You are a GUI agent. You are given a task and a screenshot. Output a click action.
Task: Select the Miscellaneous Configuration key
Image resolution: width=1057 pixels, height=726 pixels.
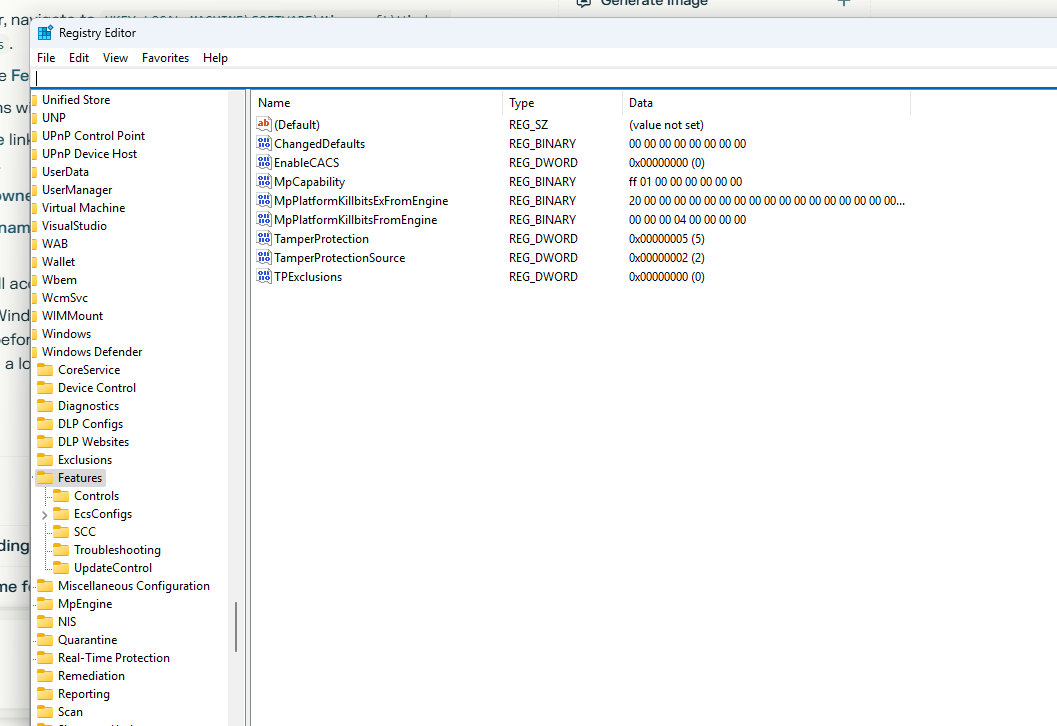(133, 585)
